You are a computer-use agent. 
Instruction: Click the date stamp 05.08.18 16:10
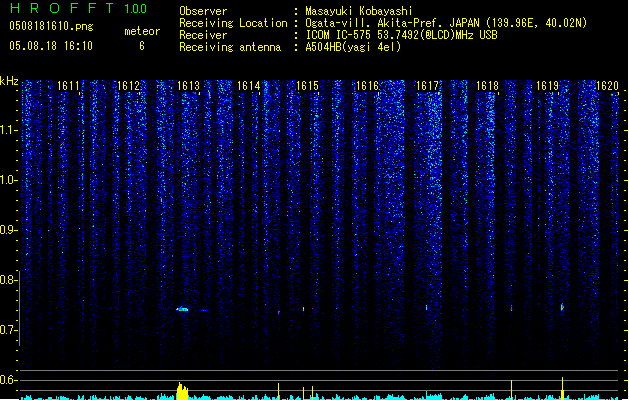point(51,46)
